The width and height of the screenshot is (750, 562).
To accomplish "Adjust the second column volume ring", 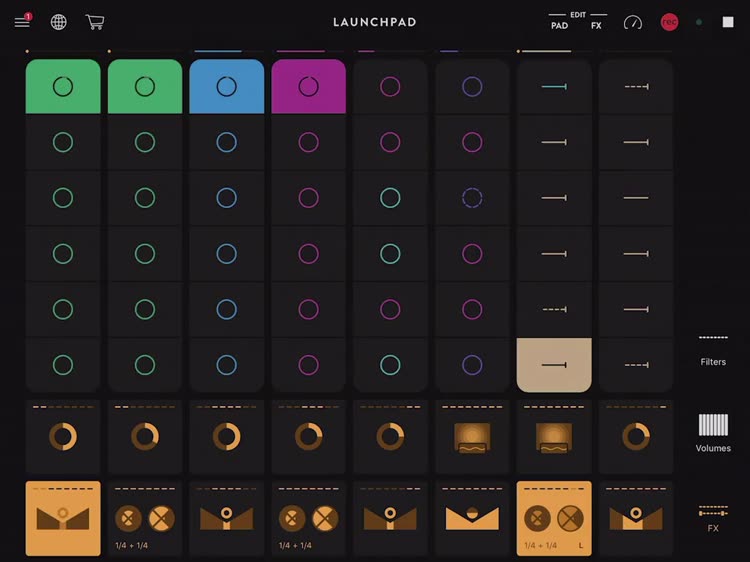I will pos(145,436).
